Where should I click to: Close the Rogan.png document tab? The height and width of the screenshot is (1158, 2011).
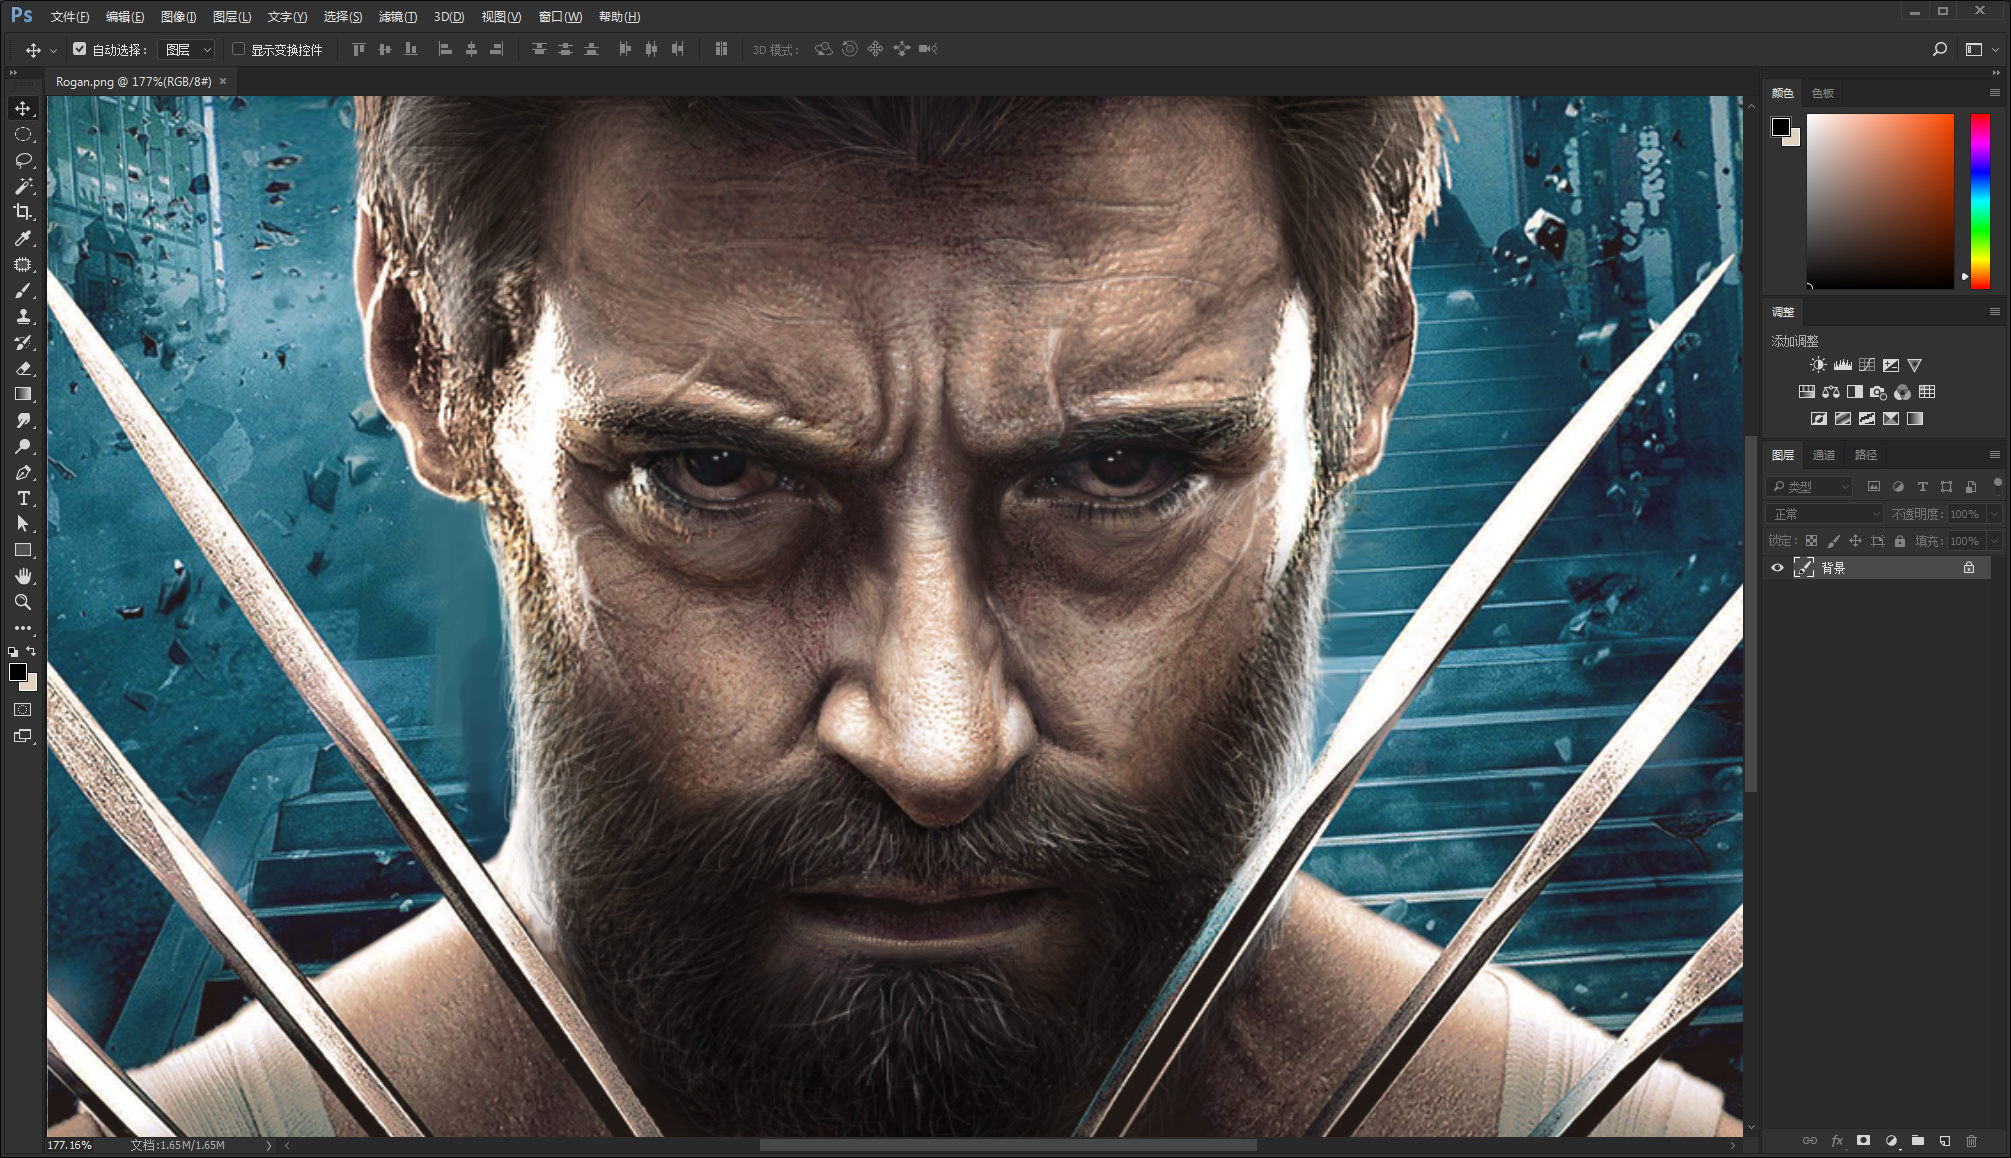223,81
